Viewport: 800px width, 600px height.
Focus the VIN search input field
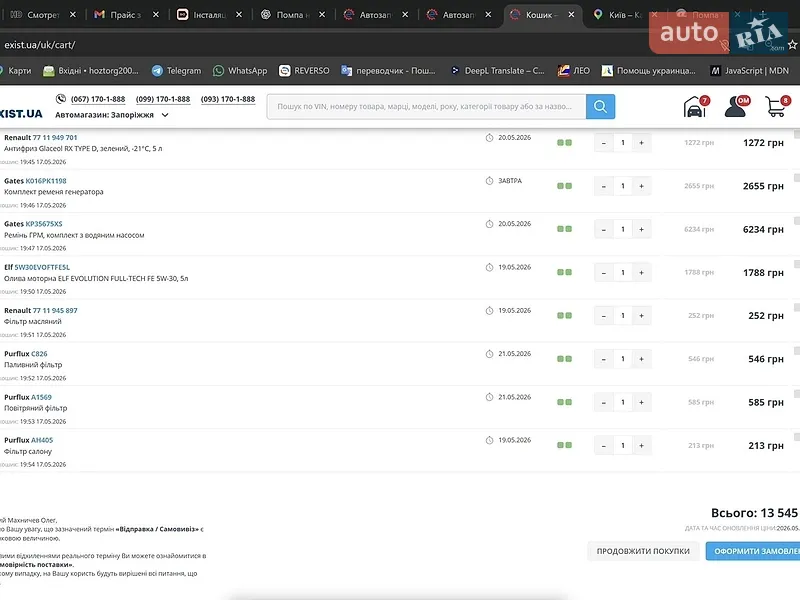click(427, 107)
